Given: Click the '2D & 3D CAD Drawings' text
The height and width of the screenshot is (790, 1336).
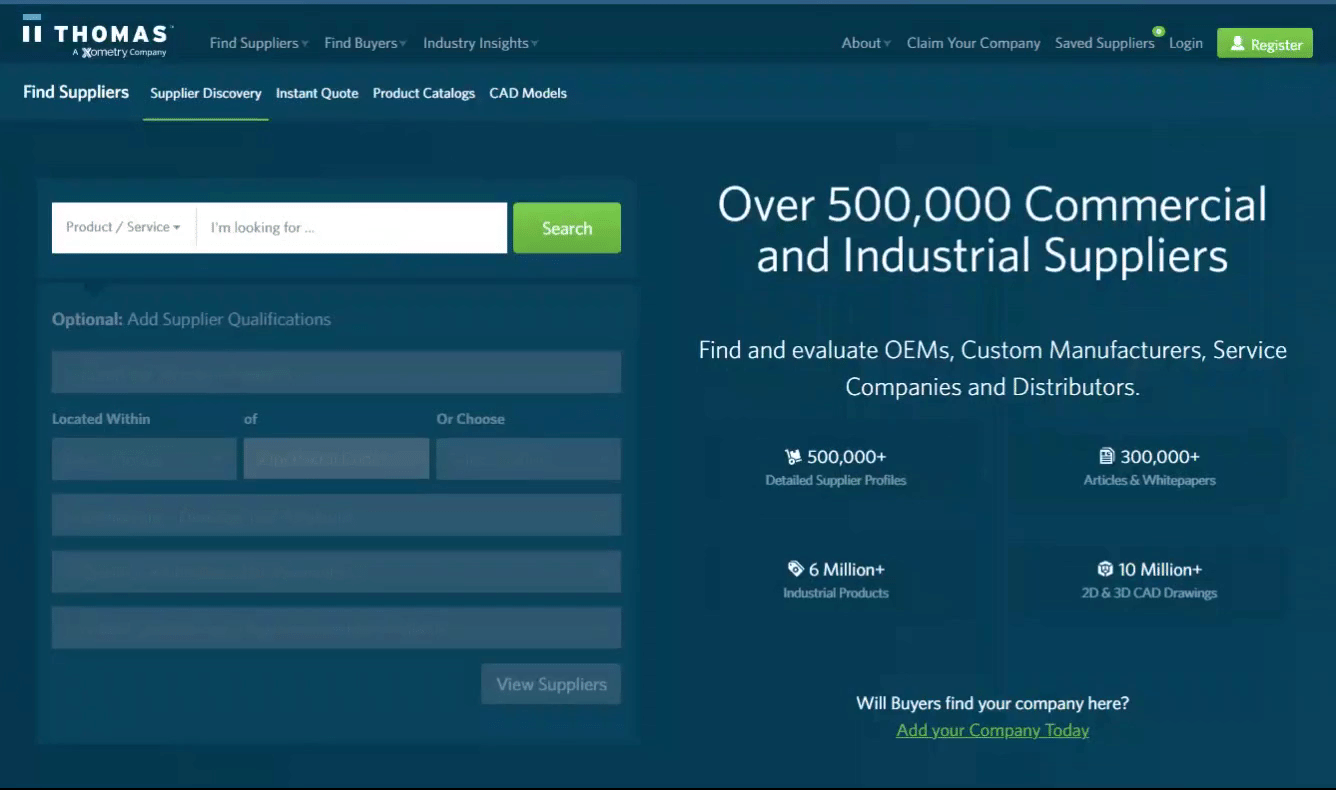Looking at the screenshot, I should coord(1150,593).
